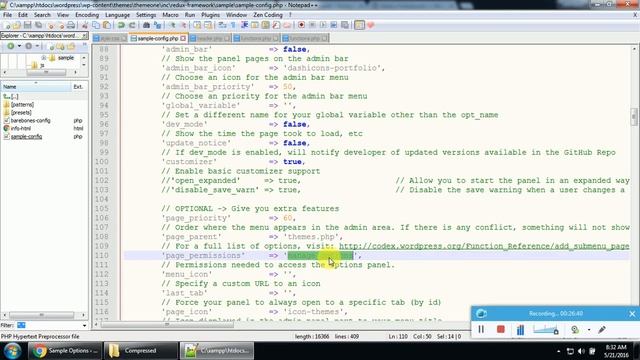The image size is (640, 360).
Task: Click the editor vertical scrollbar thumb
Action: coord(634,117)
